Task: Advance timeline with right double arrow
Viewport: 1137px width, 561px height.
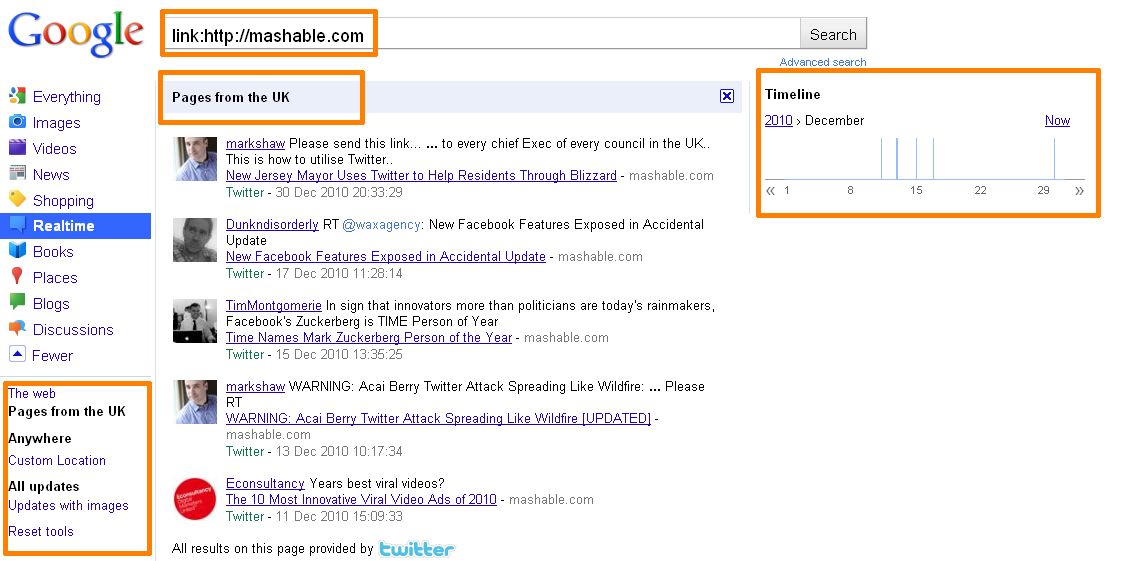Action: pos(1079,190)
